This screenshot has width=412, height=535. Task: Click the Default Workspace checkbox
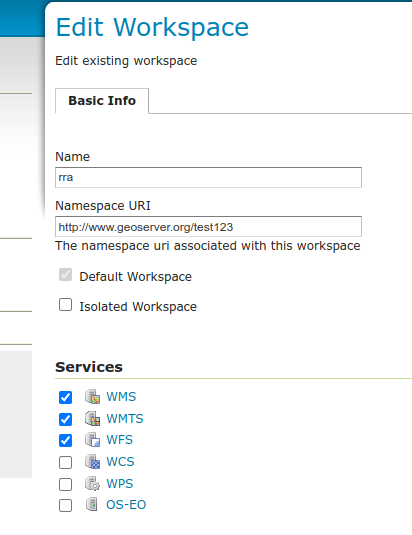tap(65, 275)
